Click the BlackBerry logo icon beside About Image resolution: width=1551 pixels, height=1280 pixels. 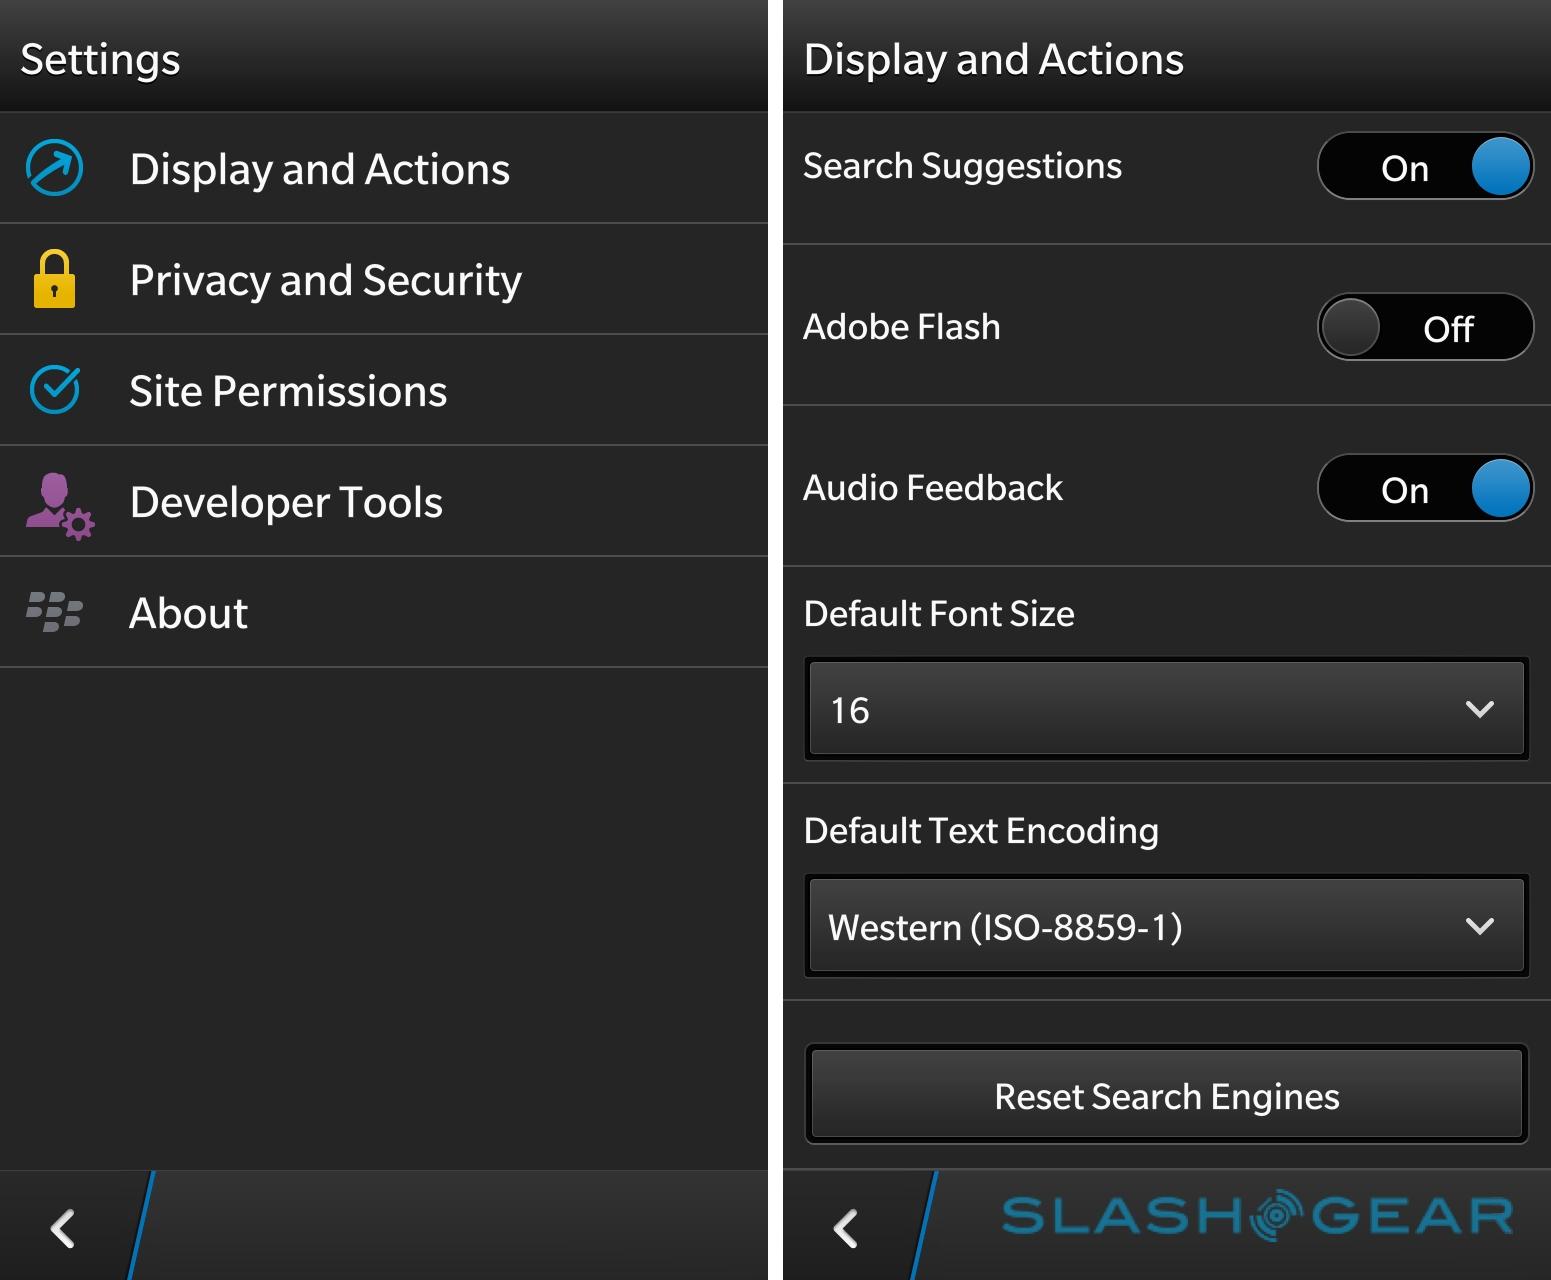[54, 612]
